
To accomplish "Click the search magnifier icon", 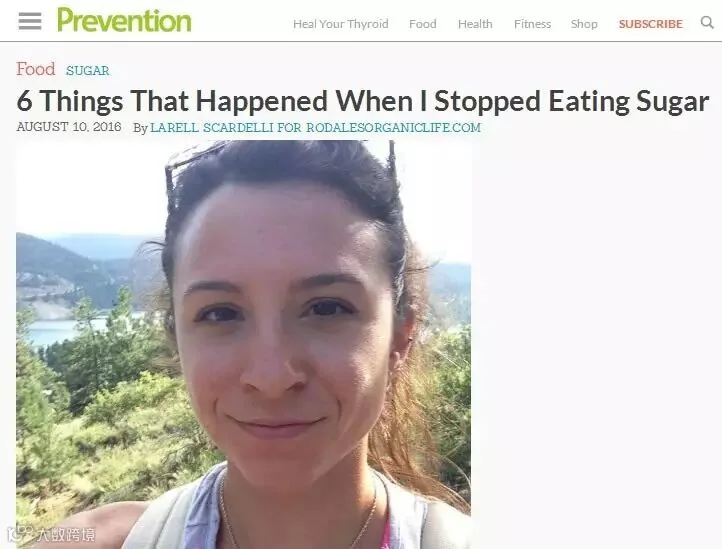I will [x=707, y=22].
